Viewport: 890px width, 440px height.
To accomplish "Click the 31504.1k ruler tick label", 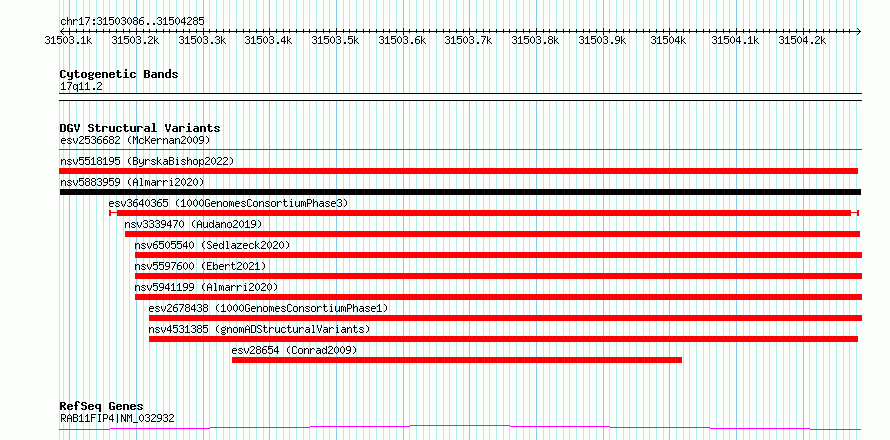I will coord(735,40).
